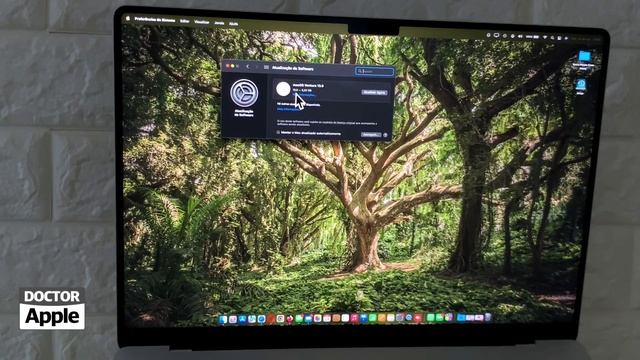
Task: Show all preferences grid icon
Action: pyautogui.click(x=266, y=67)
